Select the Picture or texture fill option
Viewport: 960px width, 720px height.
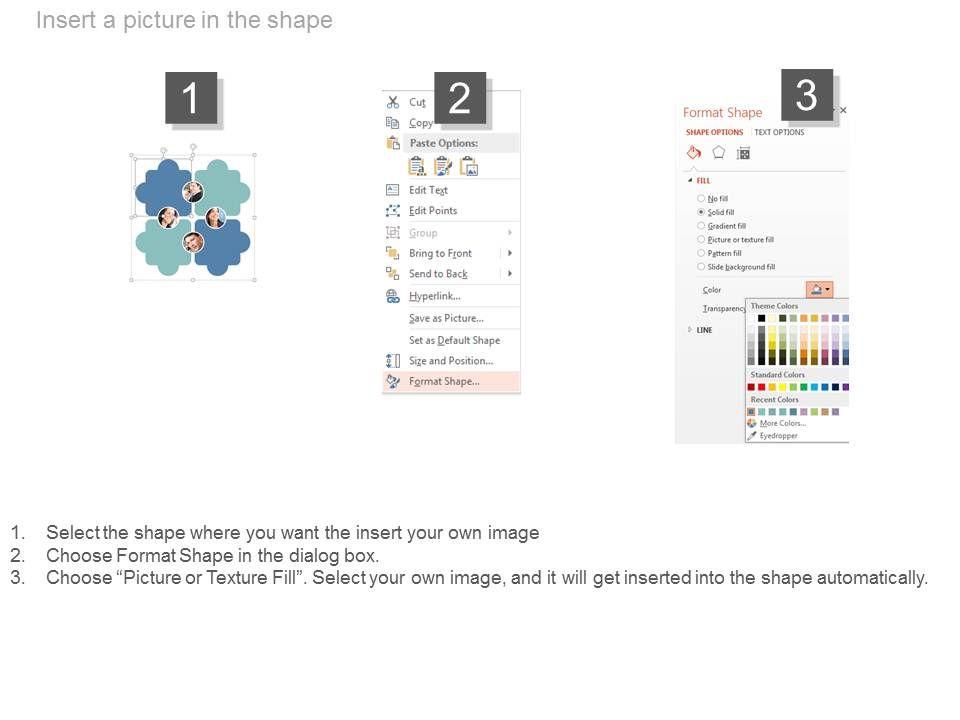(701, 240)
